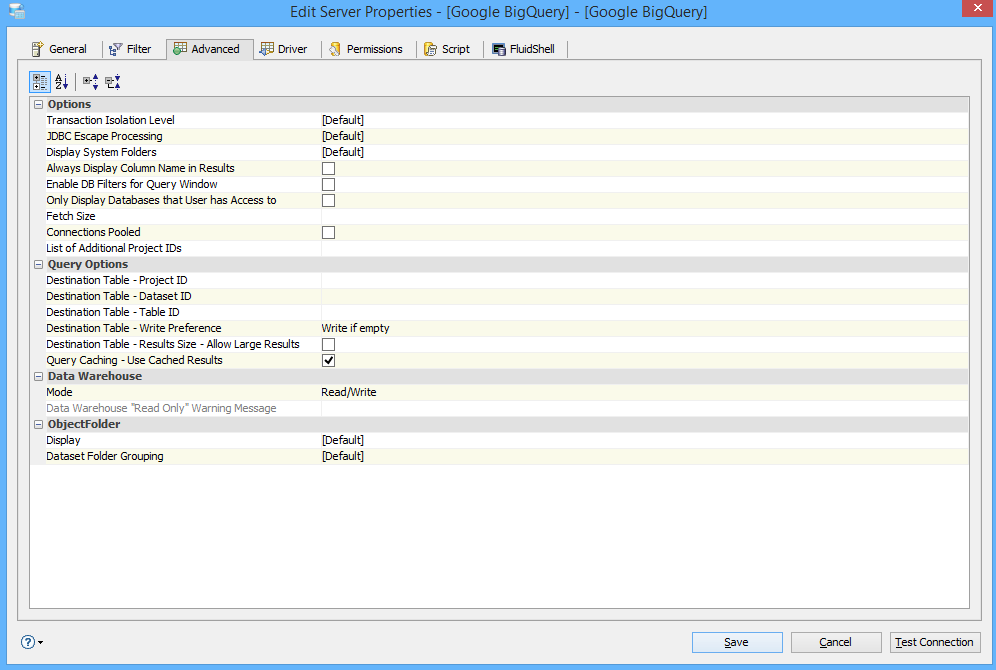Click the Cancel button
This screenshot has height=670, width=996.
pos(836,642)
